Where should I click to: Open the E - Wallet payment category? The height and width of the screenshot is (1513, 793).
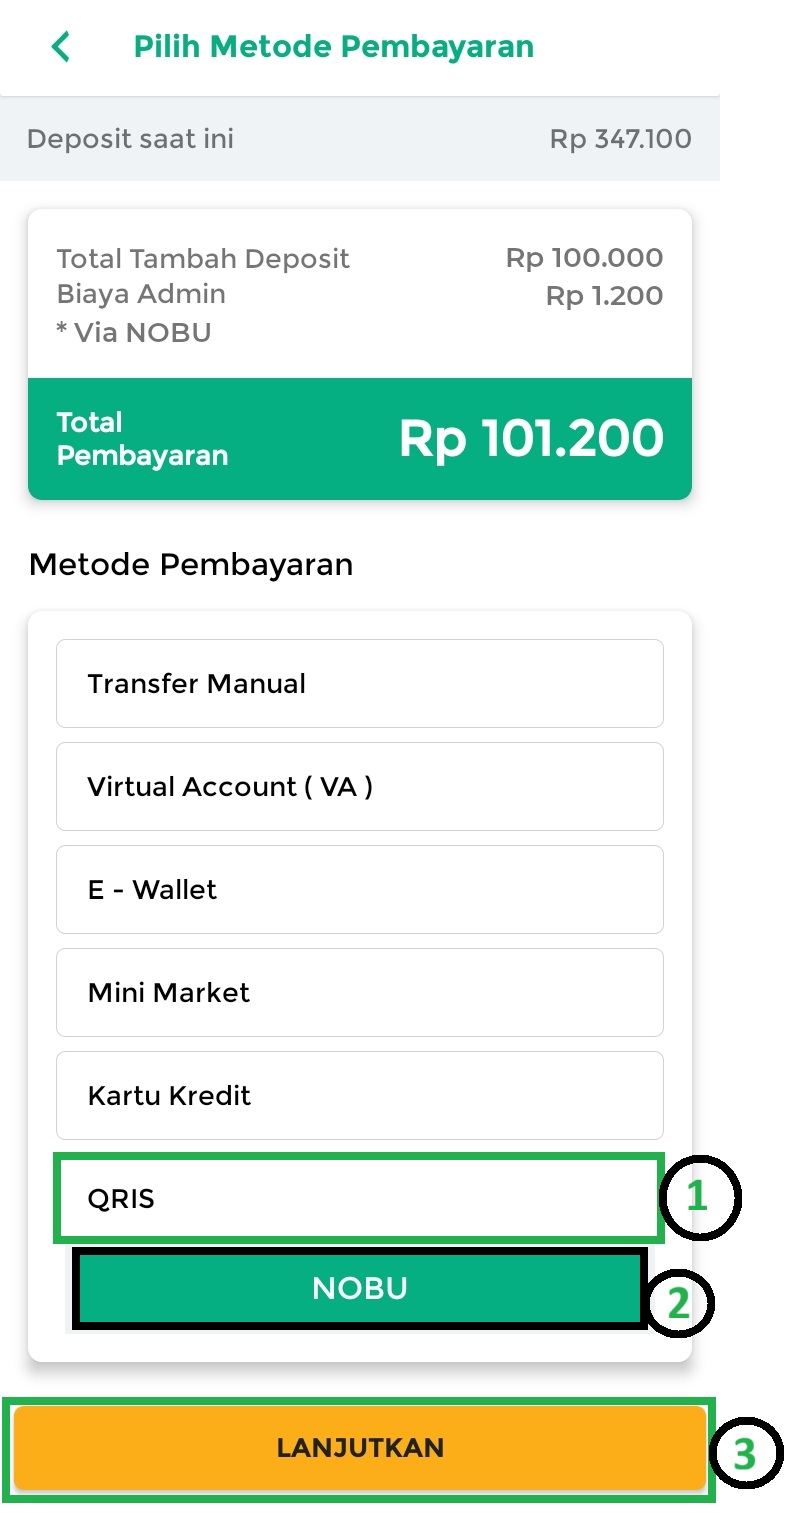click(359, 890)
